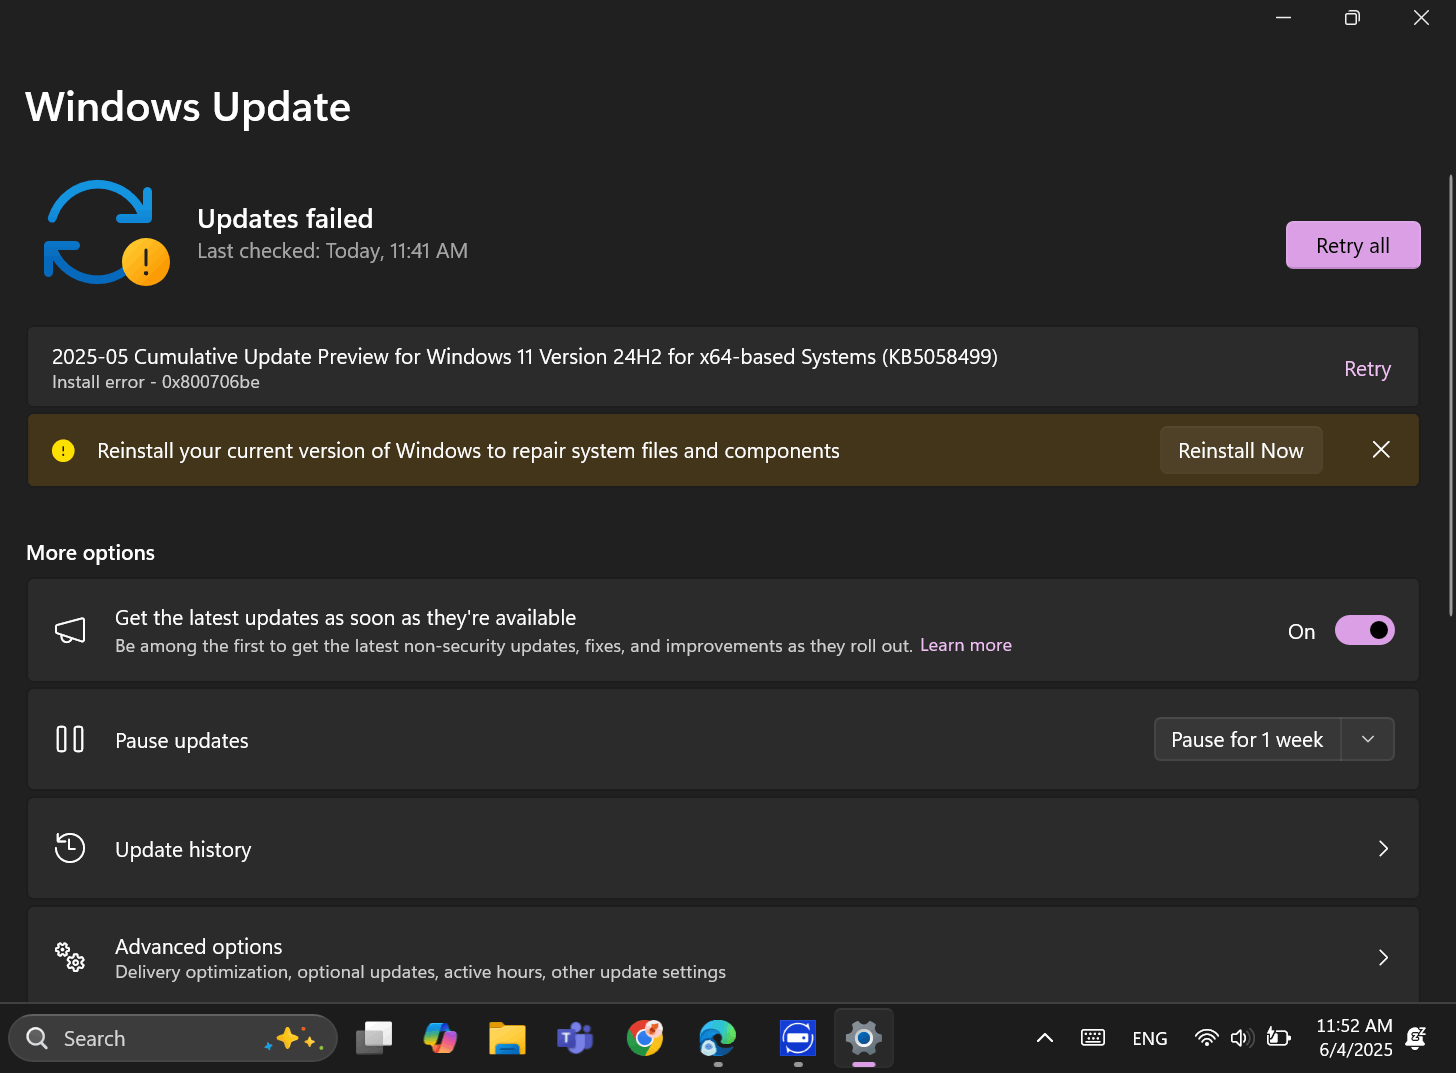
Task: Click the gears icon for Advanced options
Action: point(70,957)
